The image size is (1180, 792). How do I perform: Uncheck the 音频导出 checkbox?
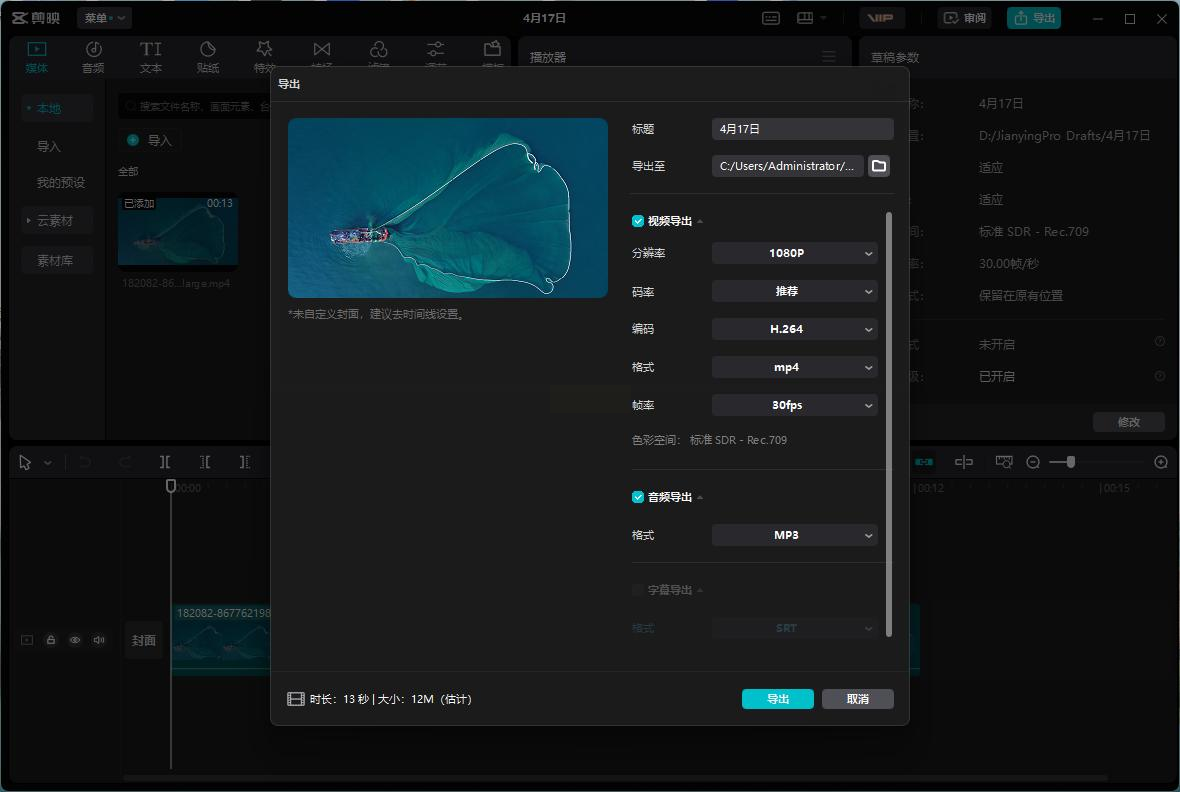638,497
